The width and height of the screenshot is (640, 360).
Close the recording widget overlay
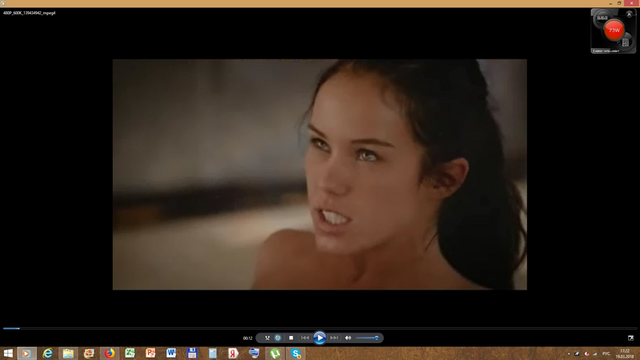[629, 14]
